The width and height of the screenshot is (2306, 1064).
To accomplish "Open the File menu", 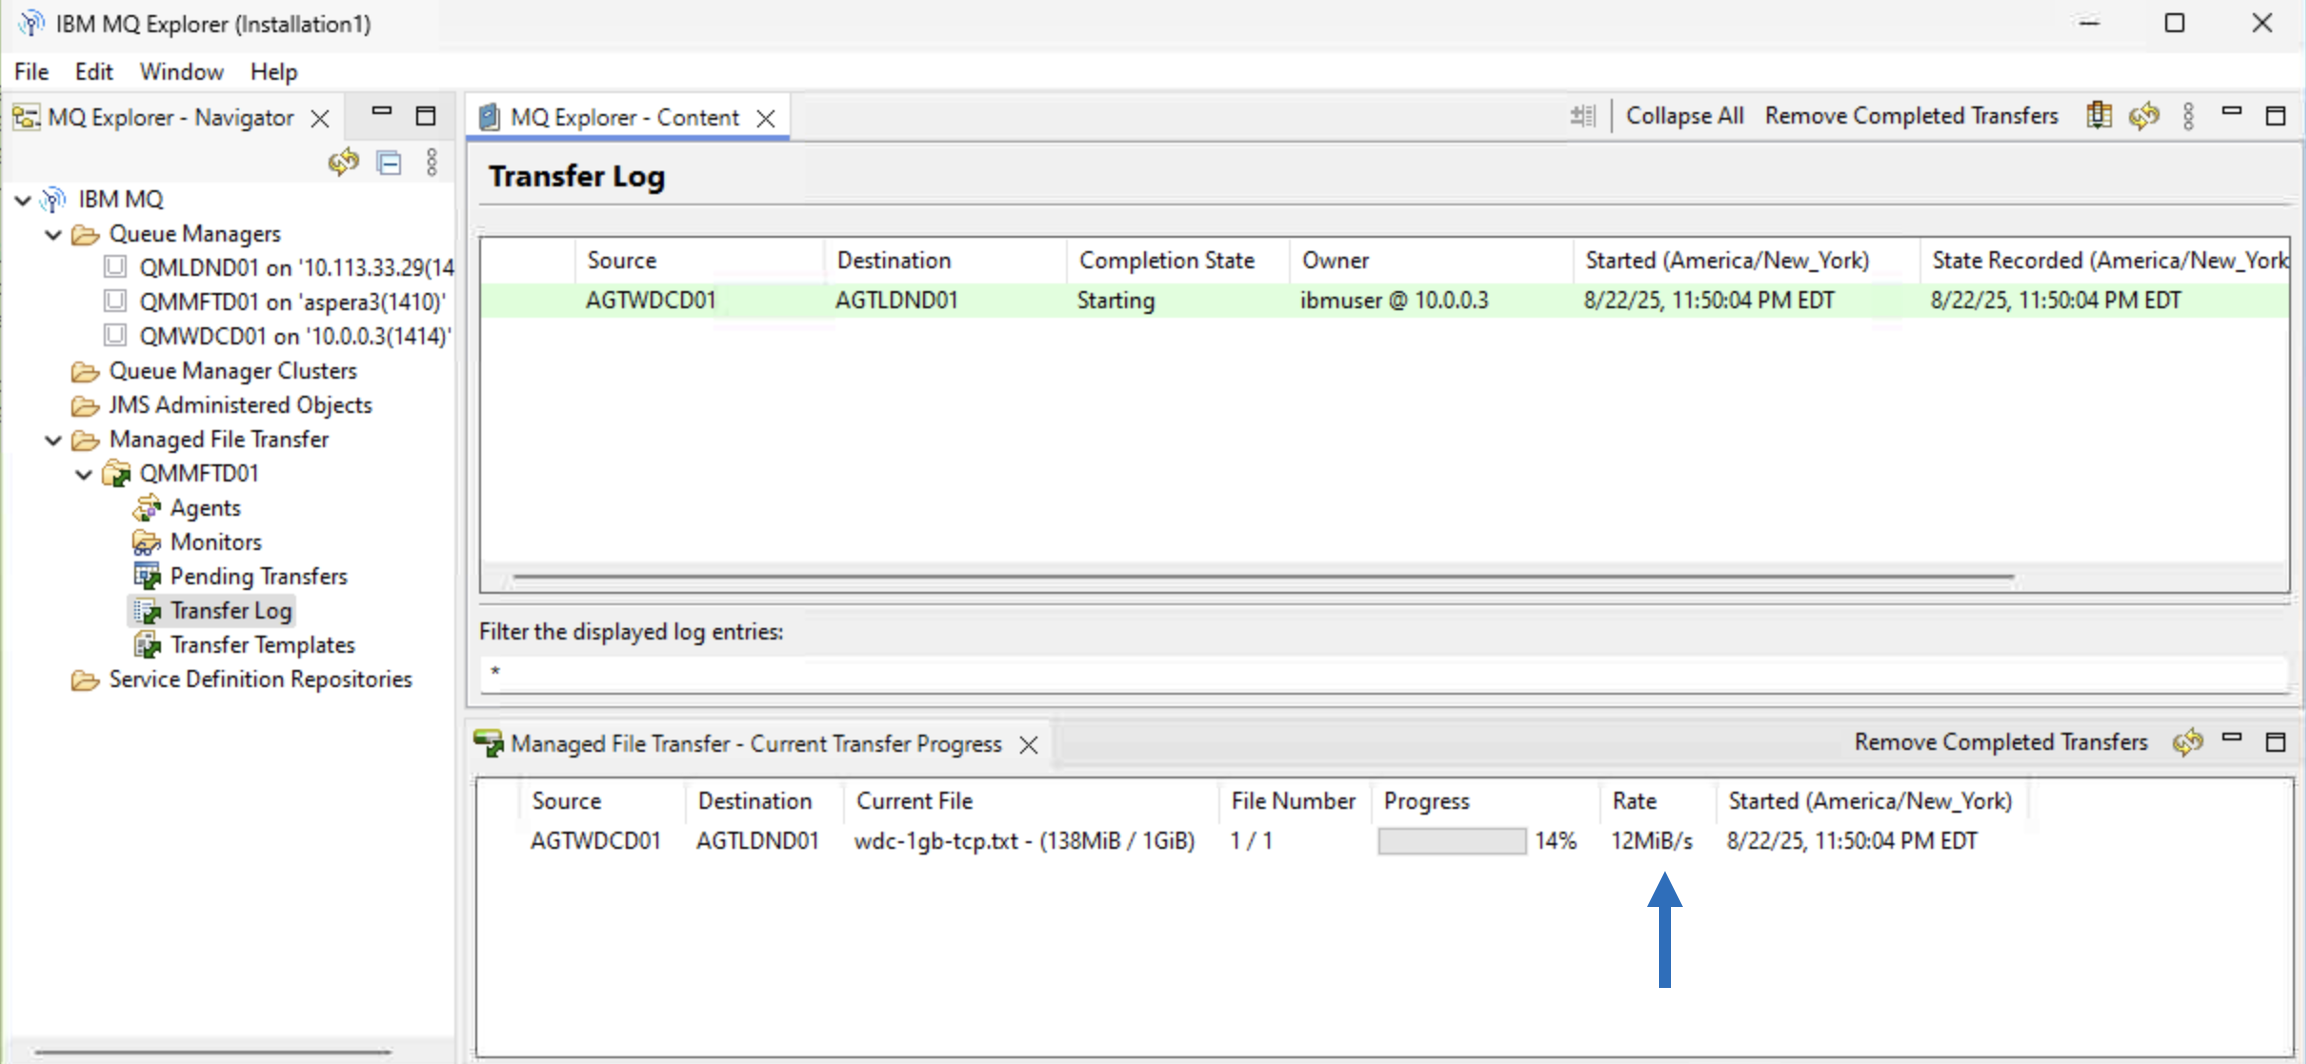I will (x=32, y=72).
